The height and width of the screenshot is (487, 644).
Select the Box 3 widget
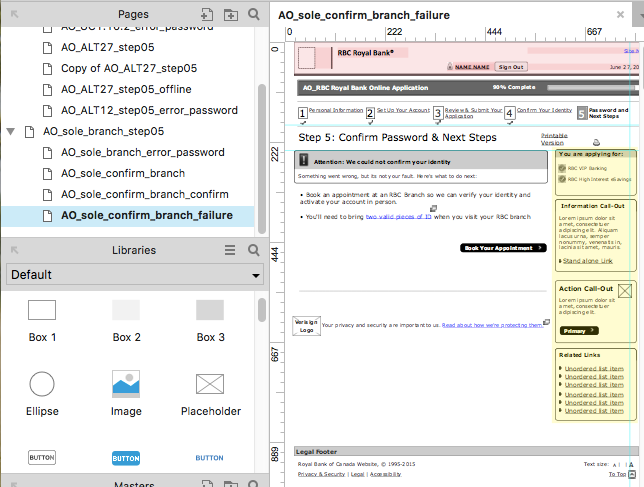[210, 310]
